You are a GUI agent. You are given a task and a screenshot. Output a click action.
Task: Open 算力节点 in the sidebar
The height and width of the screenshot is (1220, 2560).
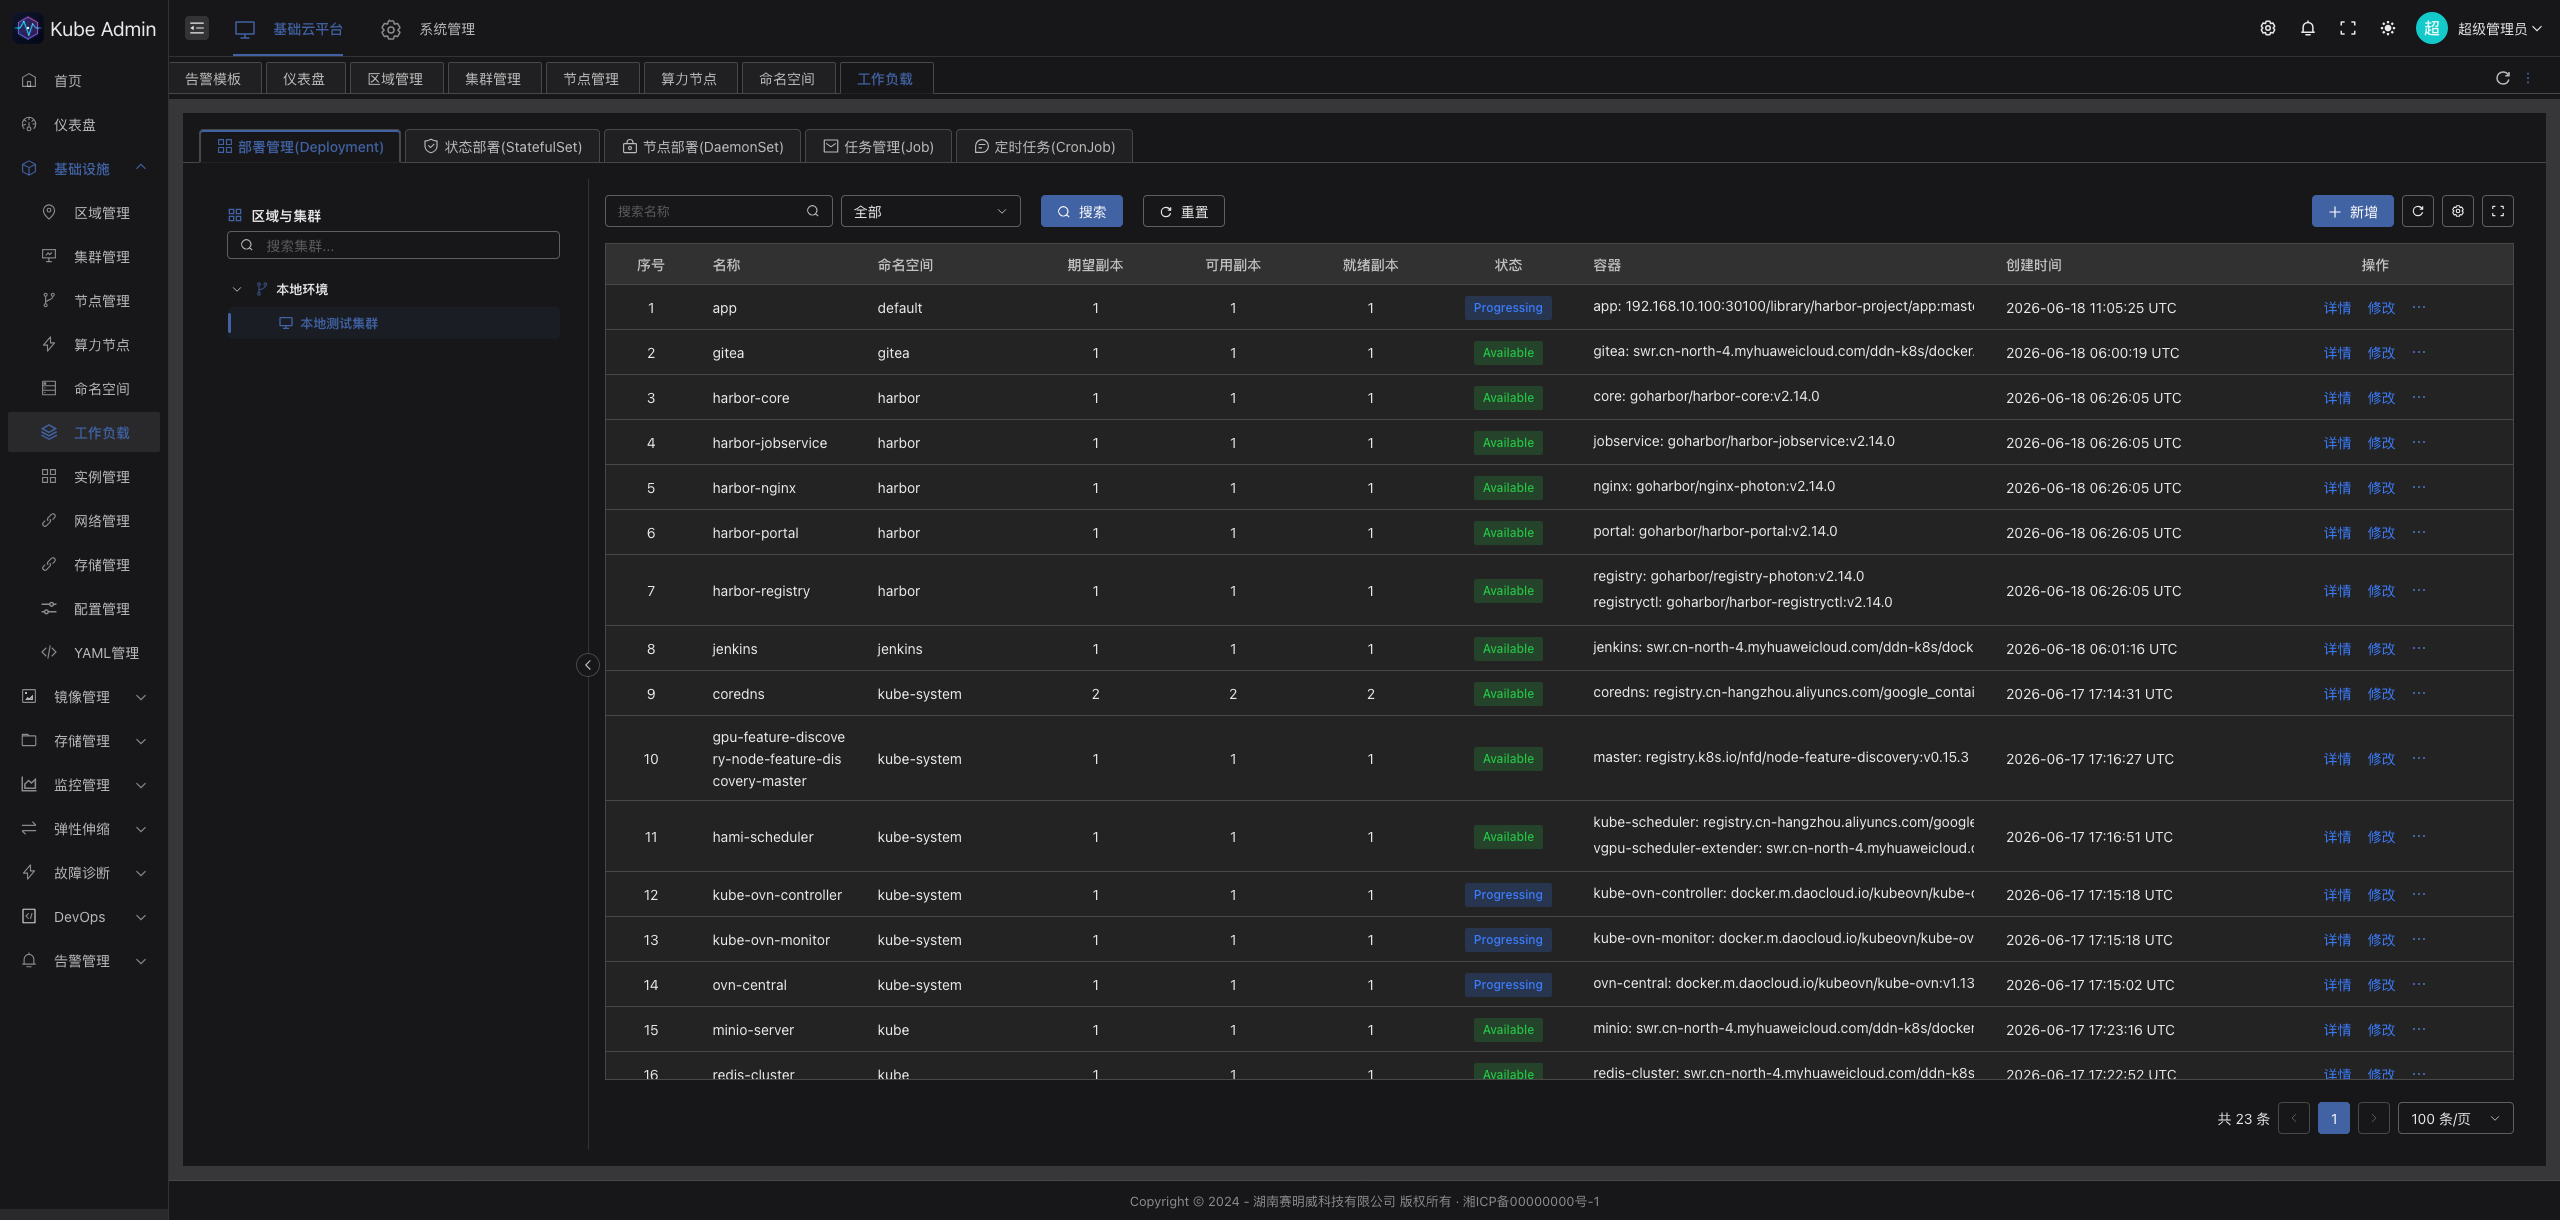(84, 345)
